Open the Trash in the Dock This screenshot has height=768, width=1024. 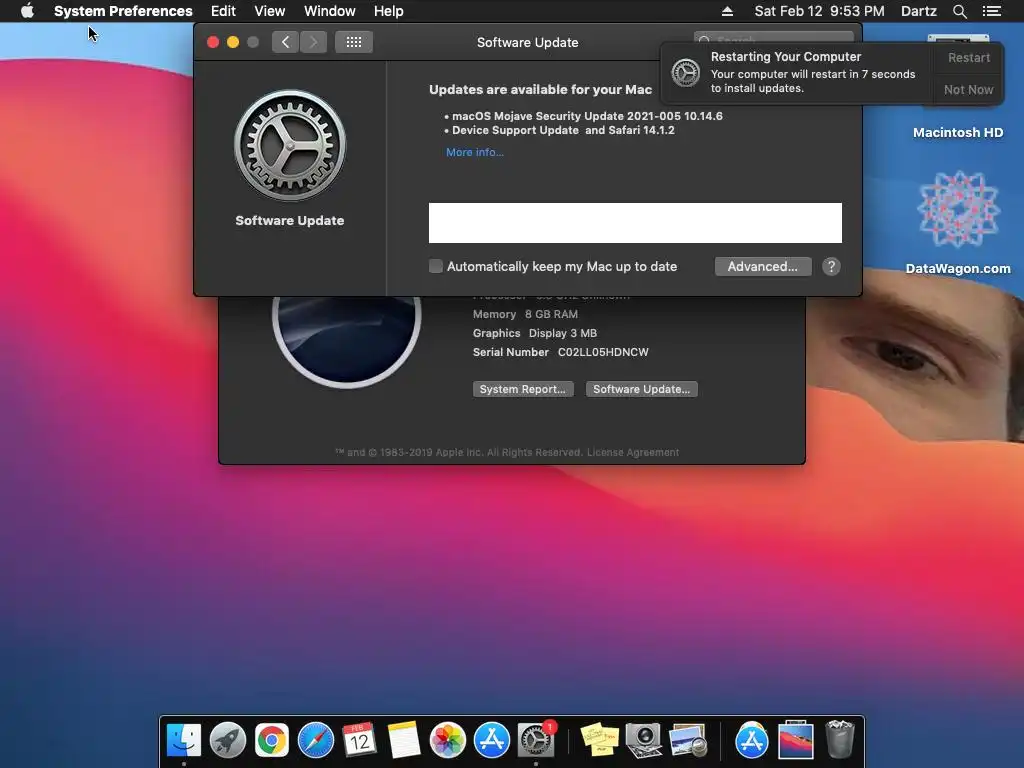(840, 740)
